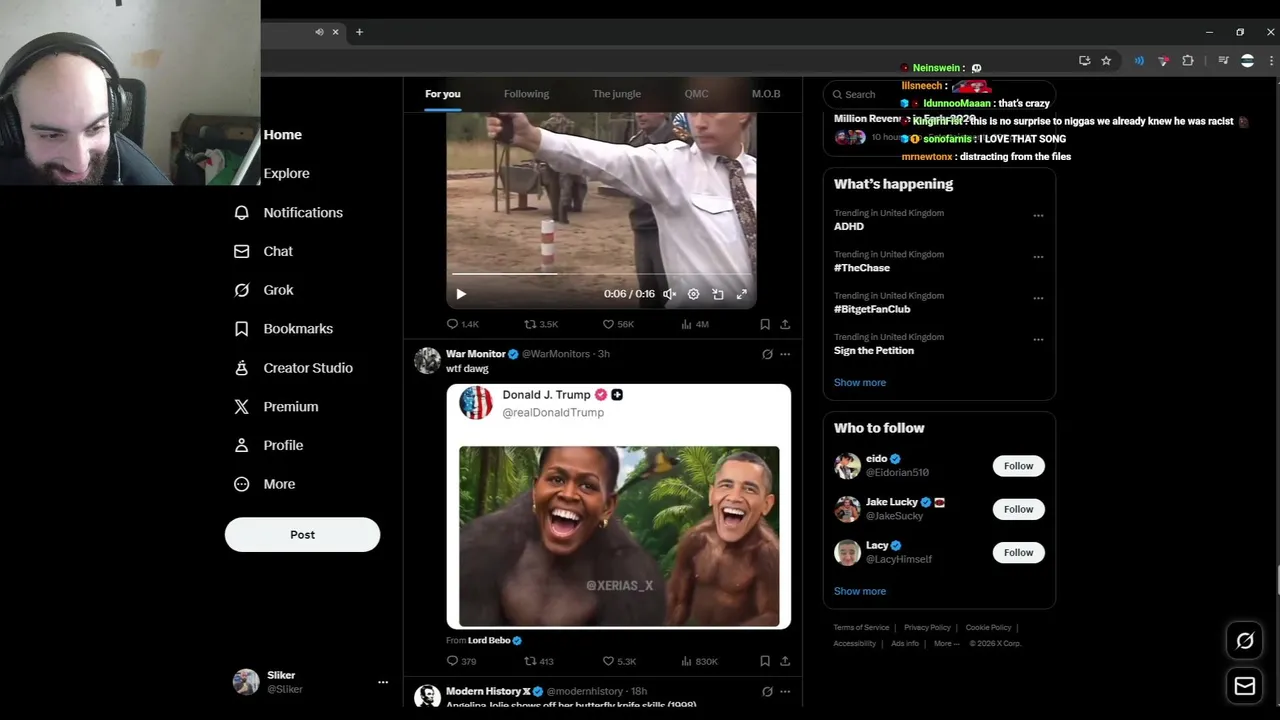Open Grok actions on War Monitor post
This screenshot has width=1280, height=720.
(x=767, y=354)
